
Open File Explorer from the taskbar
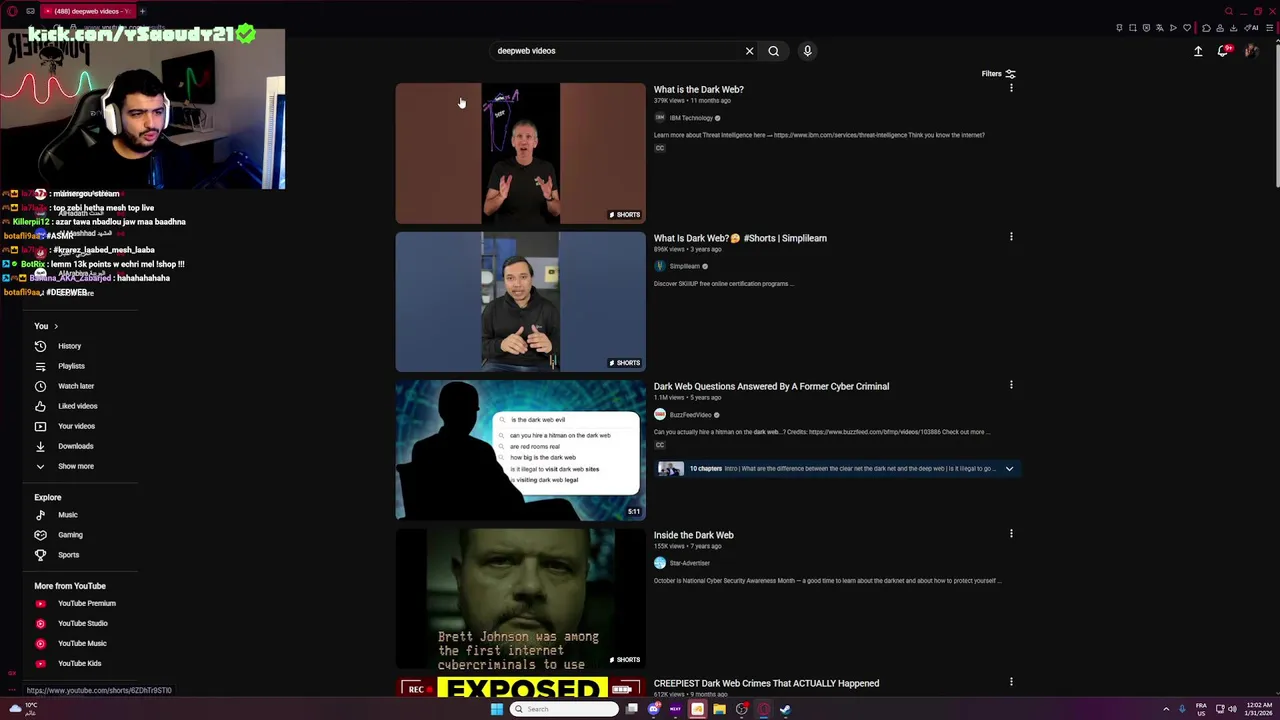[x=719, y=709]
